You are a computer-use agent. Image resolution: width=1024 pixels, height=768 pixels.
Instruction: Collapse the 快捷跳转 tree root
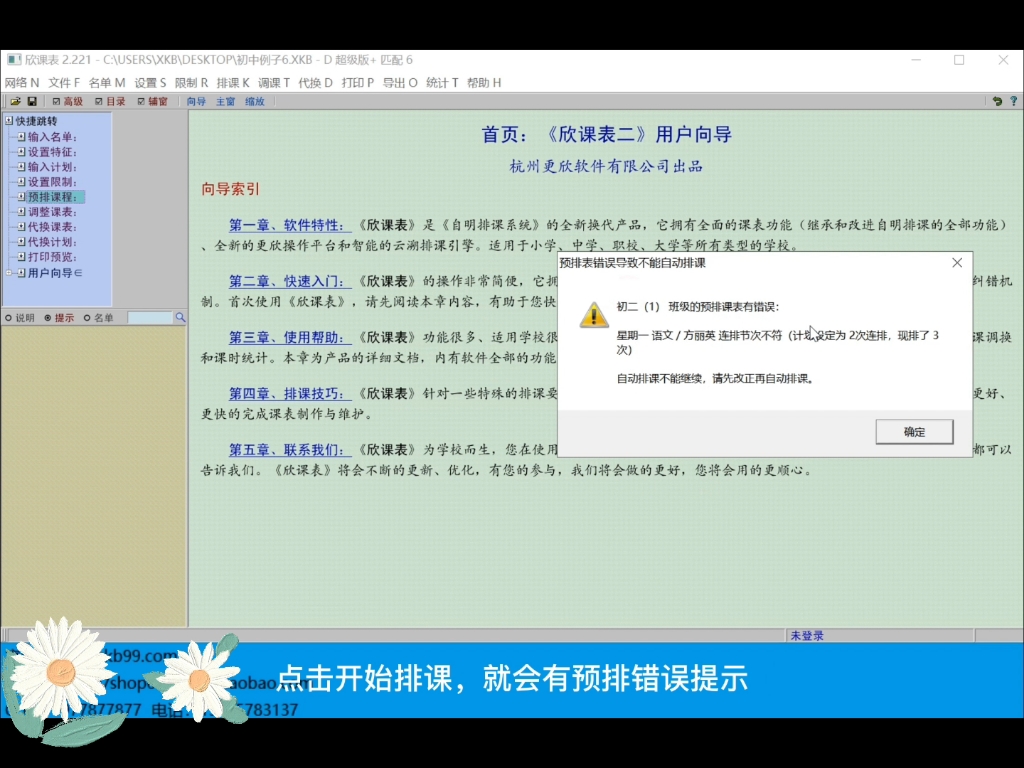click(x=8, y=120)
